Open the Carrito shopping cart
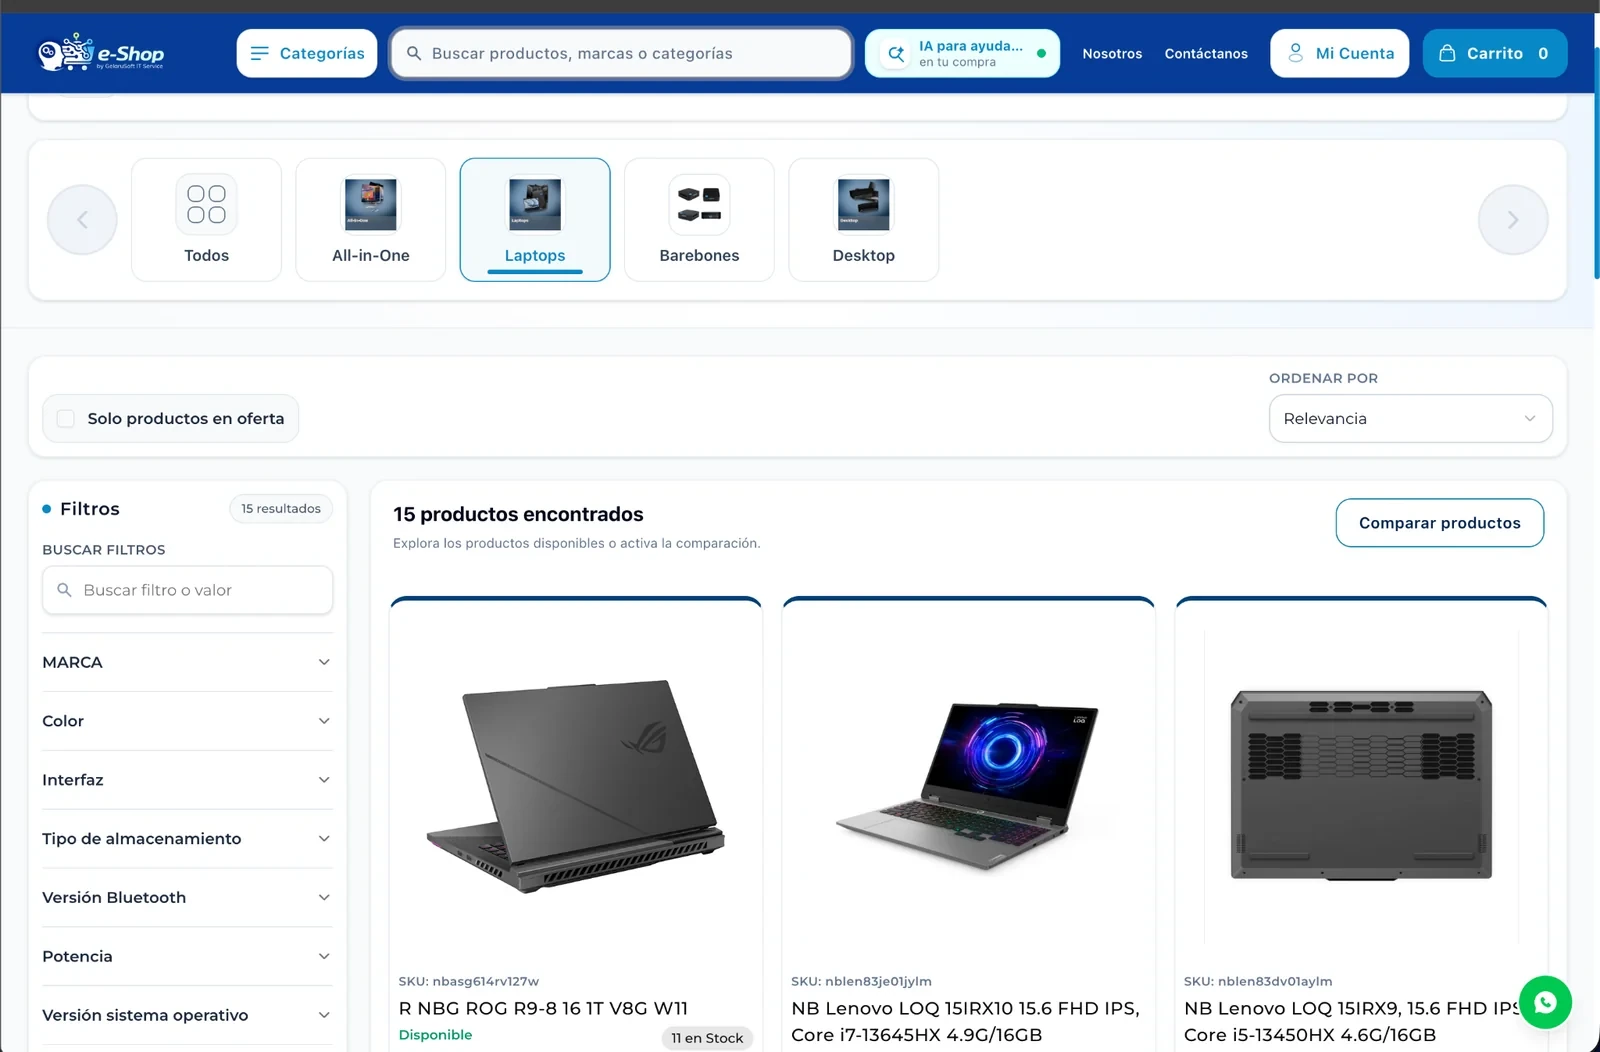This screenshot has height=1052, width=1600. click(x=1495, y=53)
